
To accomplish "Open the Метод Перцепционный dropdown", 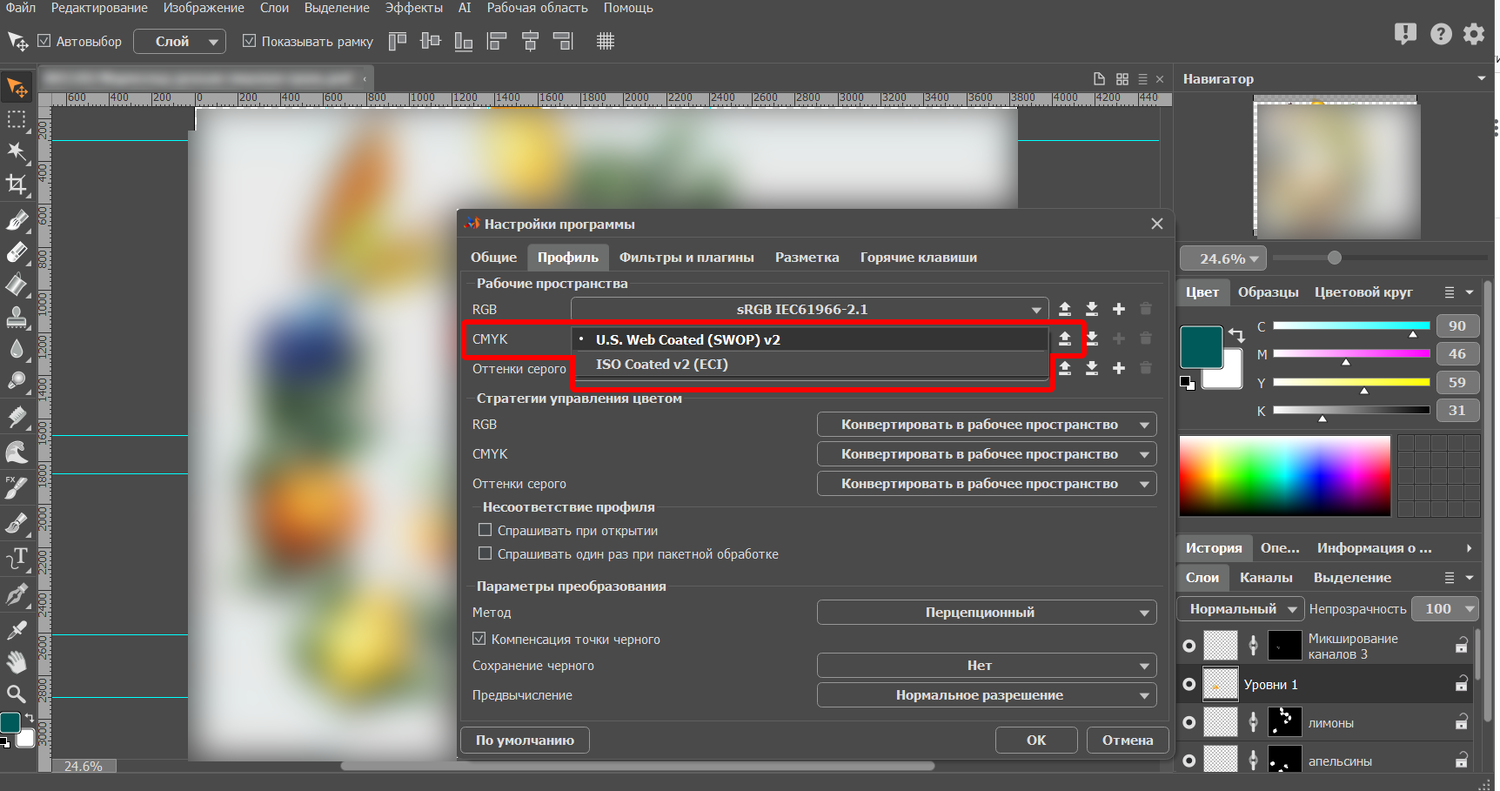I will [986, 612].
